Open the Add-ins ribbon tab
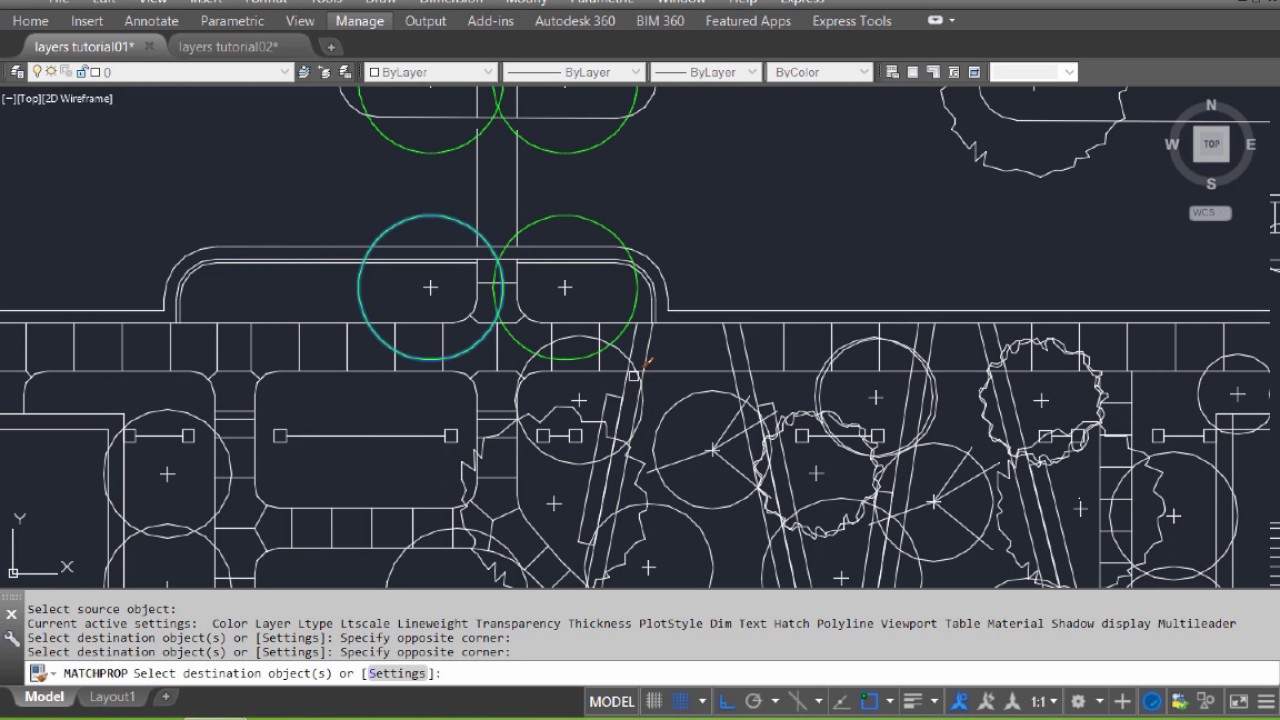The height and width of the screenshot is (720, 1280). click(490, 20)
